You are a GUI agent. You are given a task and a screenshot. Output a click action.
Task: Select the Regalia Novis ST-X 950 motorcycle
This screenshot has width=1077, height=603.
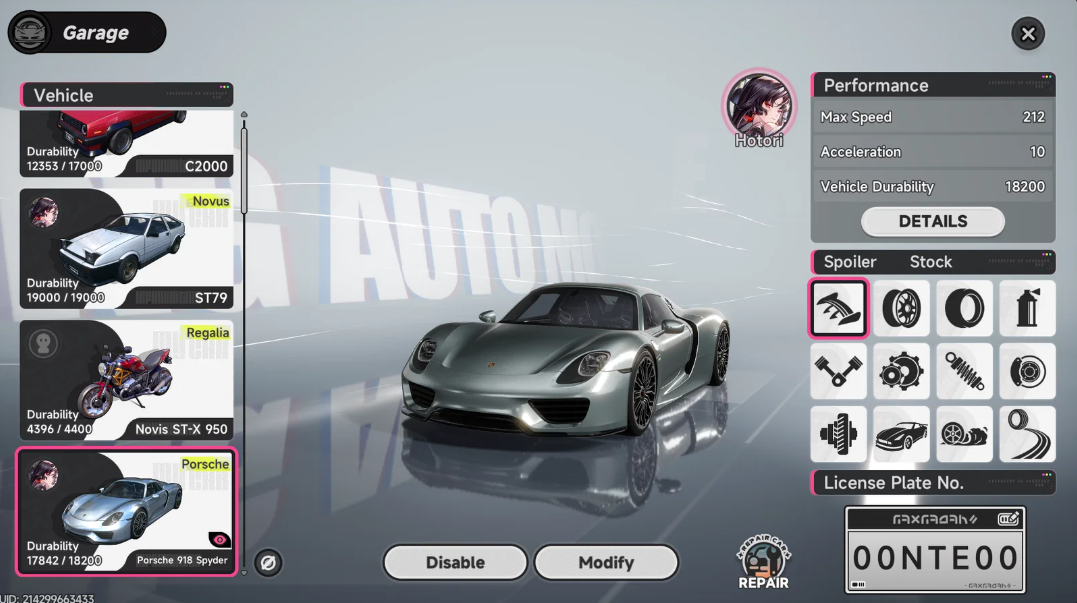click(x=126, y=380)
